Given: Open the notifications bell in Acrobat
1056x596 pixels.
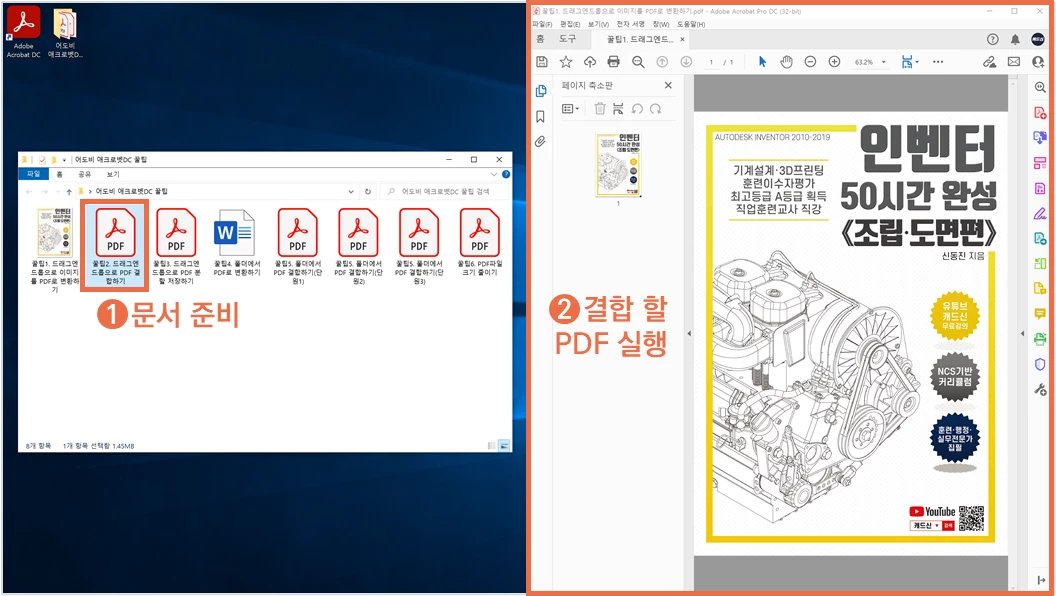Looking at the screenshot, I should pyautogui.click(x=1015, y=40).
